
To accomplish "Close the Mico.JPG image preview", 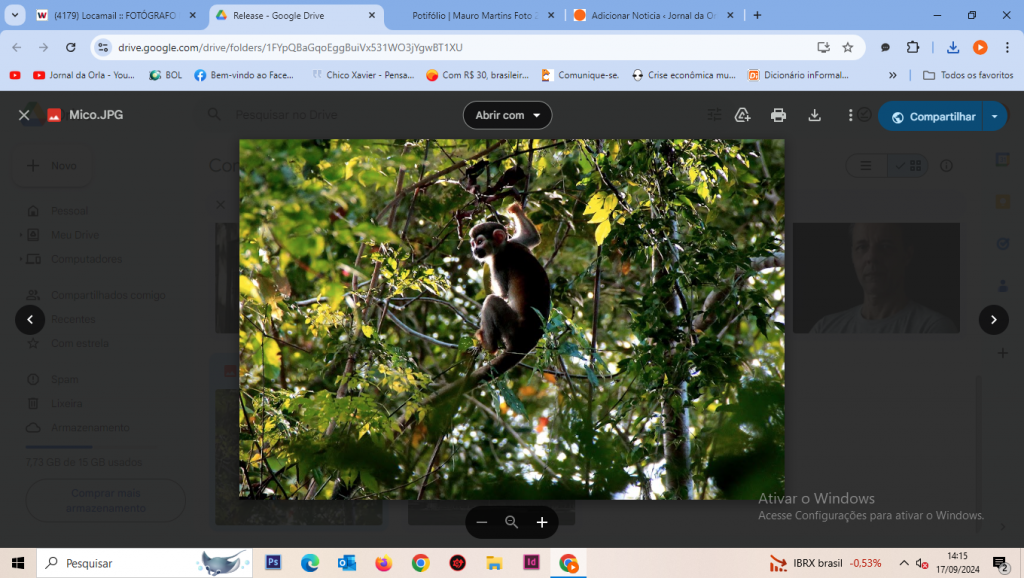I will (x=24, y=116).
